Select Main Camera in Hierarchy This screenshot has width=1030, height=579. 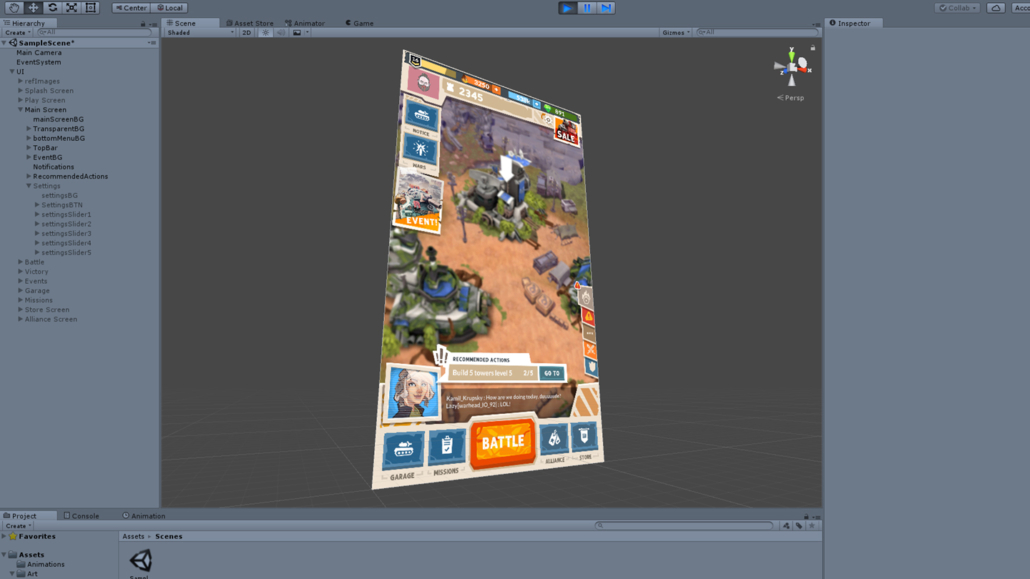point(39,53)
